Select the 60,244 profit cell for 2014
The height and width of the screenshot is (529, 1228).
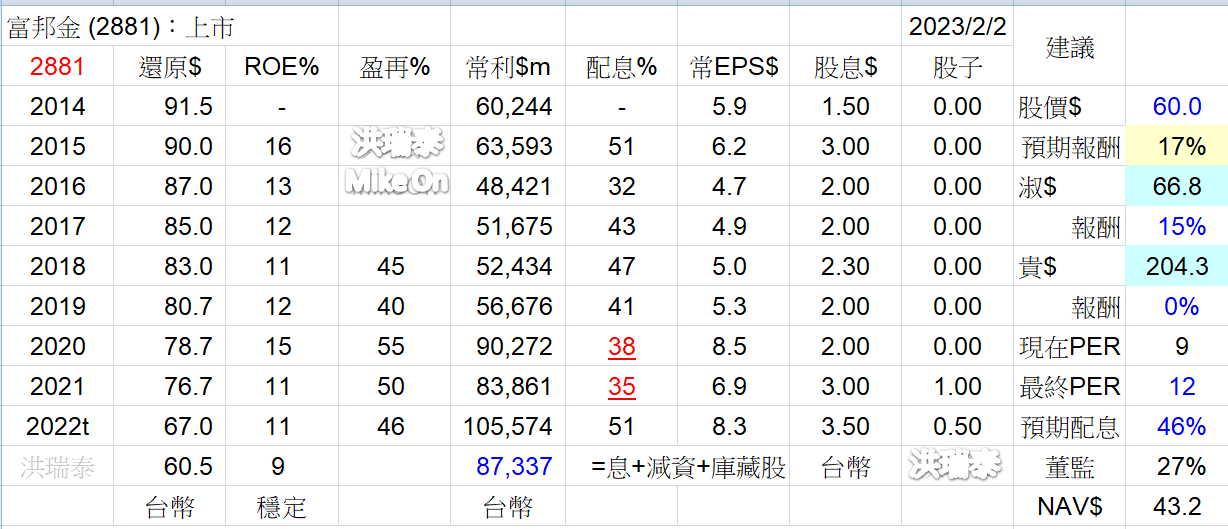[514, 107]
